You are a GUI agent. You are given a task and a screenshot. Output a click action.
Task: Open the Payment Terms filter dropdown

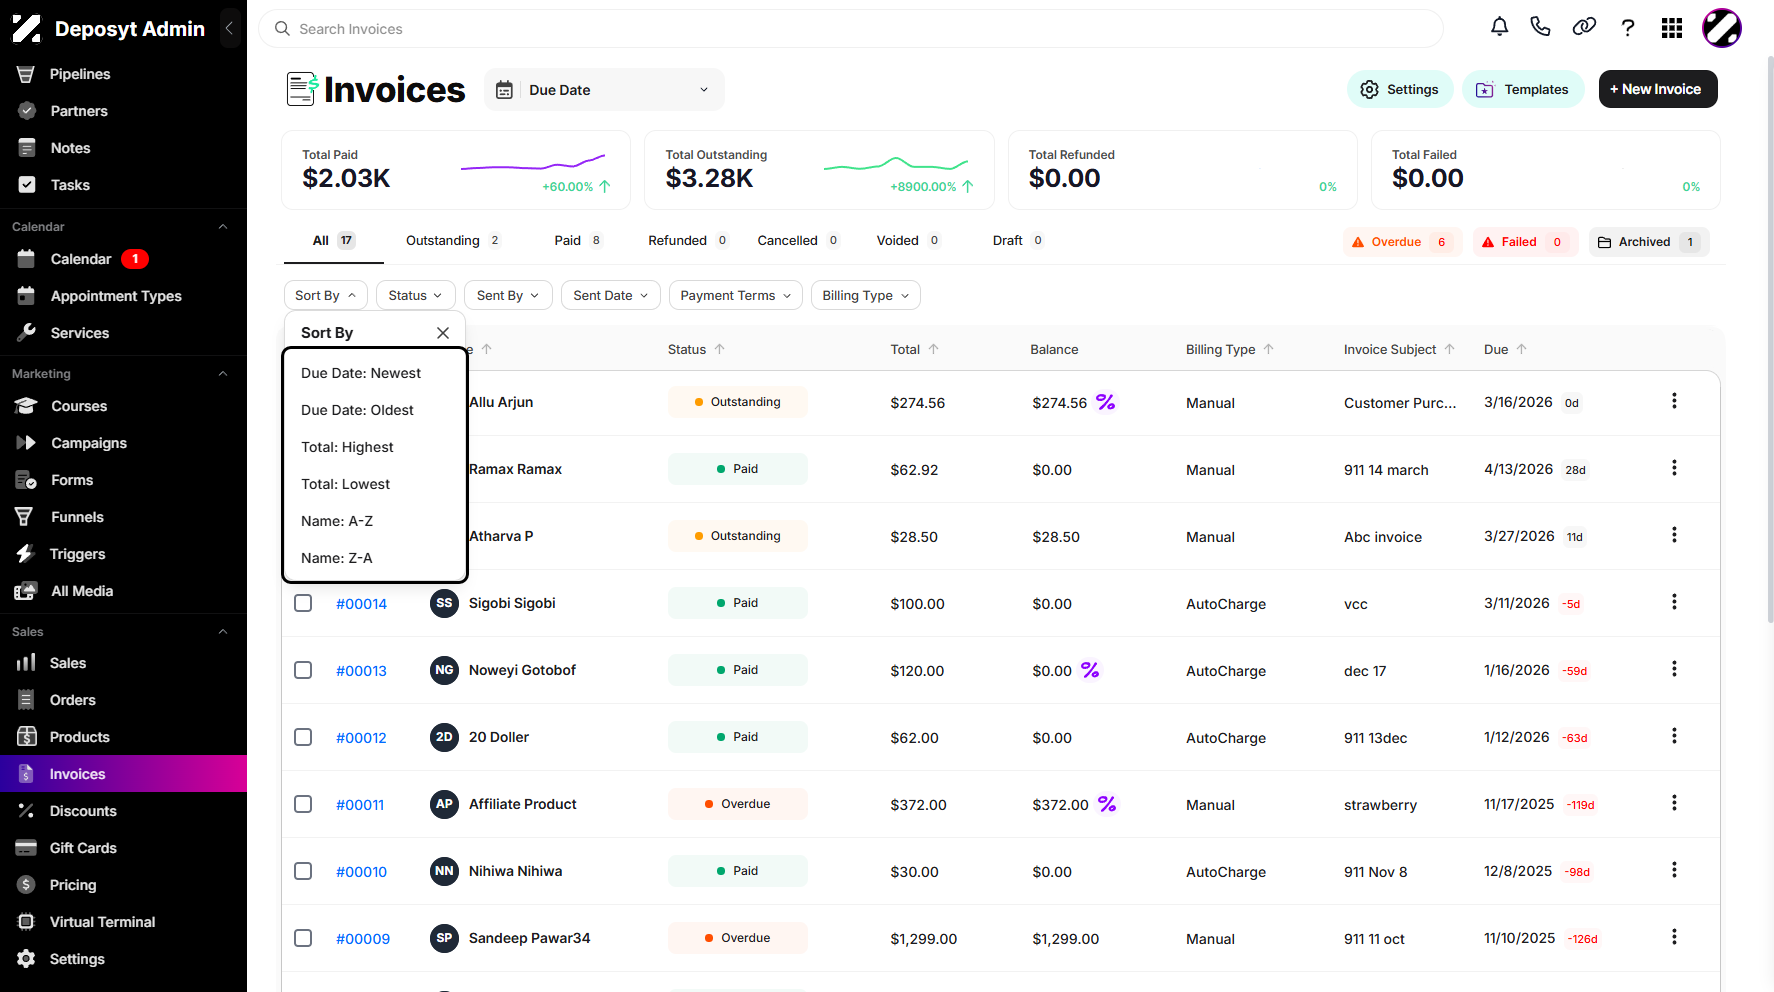[735, 295]
